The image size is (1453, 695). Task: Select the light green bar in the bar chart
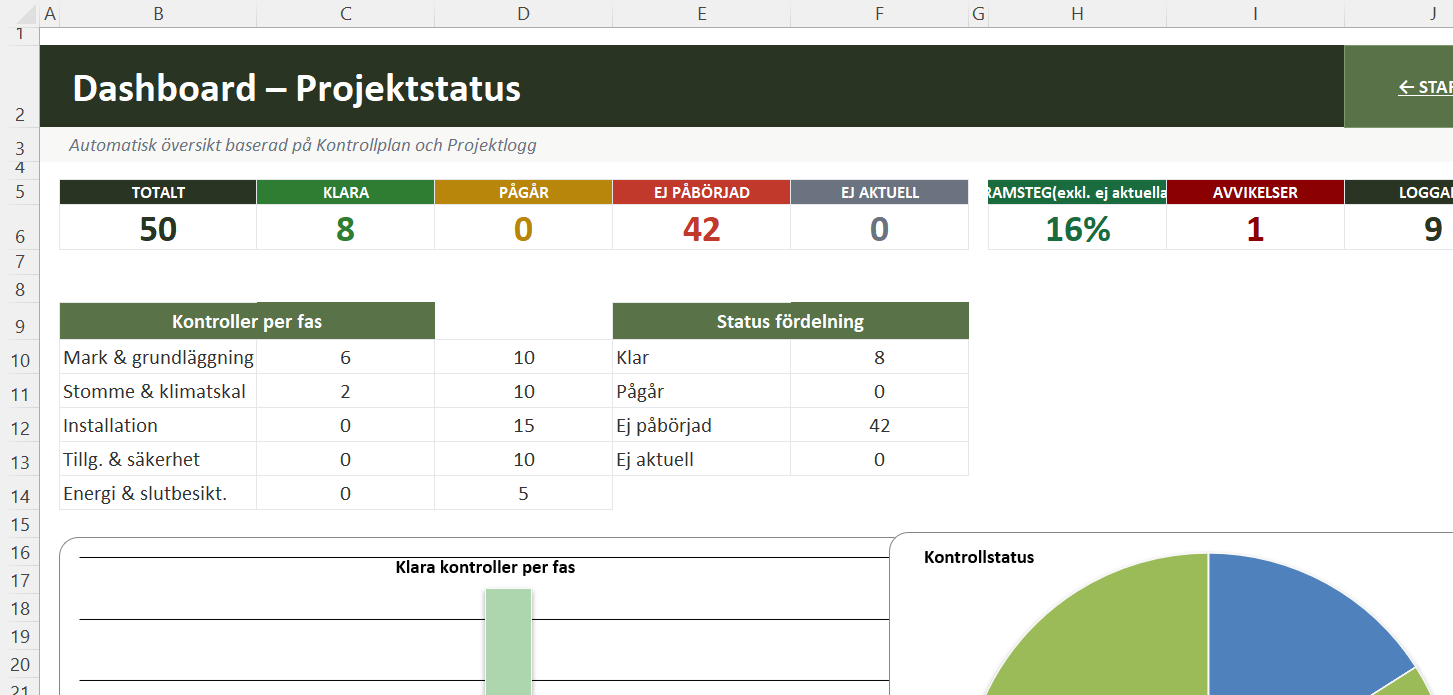tap(508, 640)
